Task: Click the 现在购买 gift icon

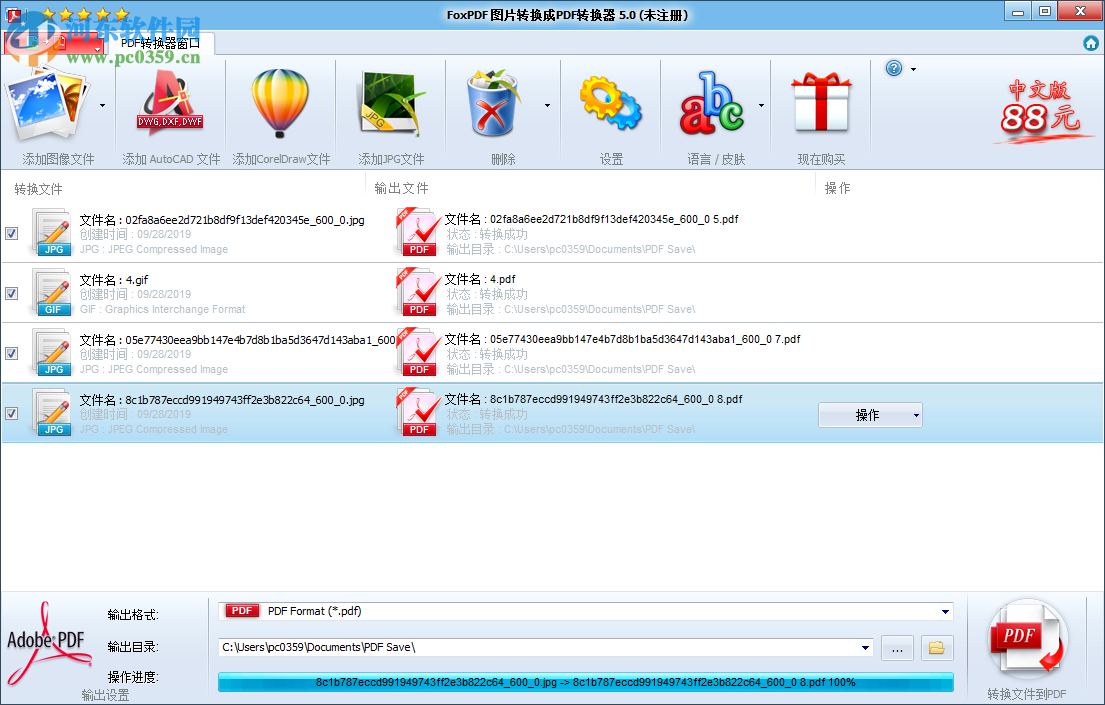Action: coord(820,103)
